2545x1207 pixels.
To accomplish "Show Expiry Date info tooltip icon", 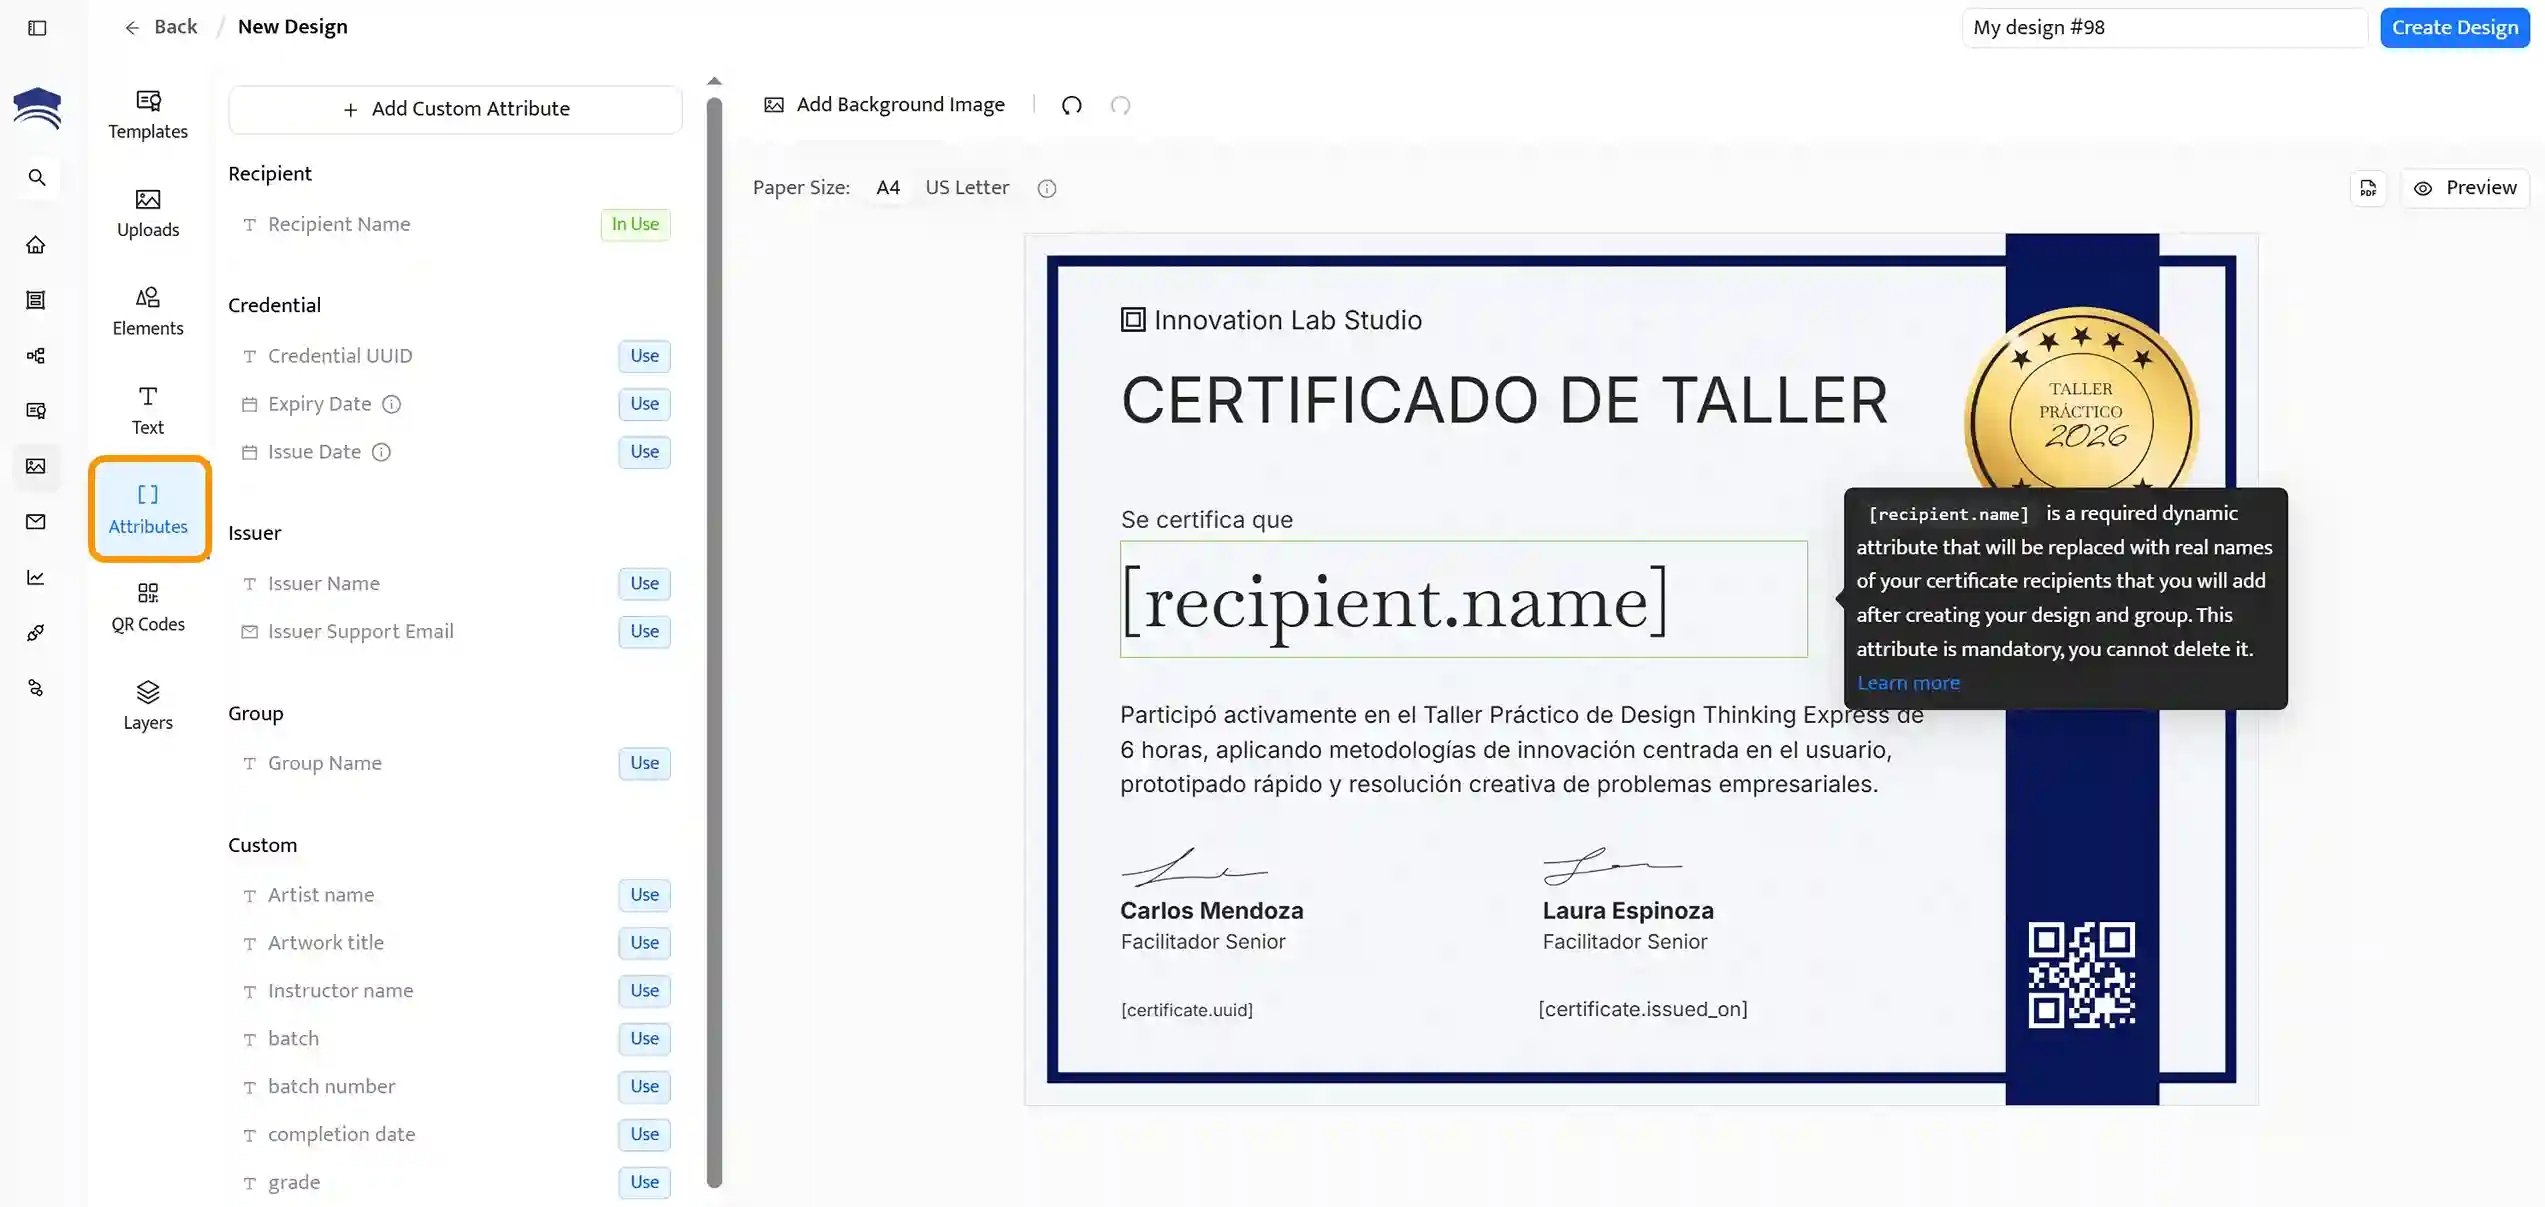I will tap(392, 404).
